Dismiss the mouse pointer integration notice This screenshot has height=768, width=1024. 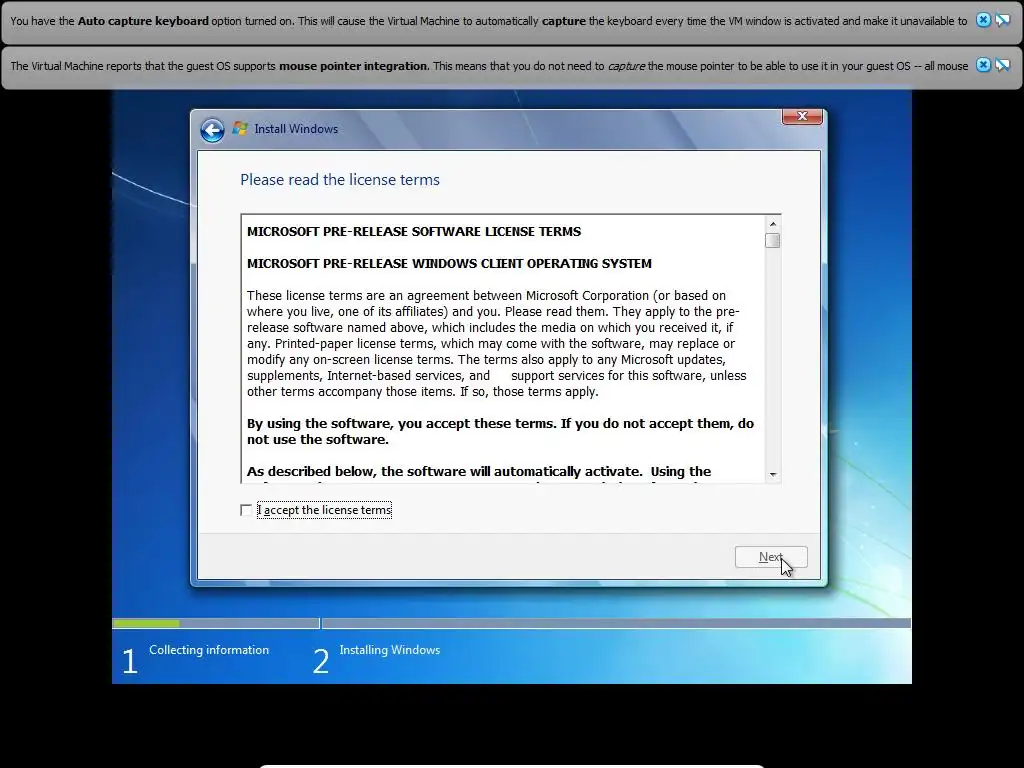[x=983, y=65]
